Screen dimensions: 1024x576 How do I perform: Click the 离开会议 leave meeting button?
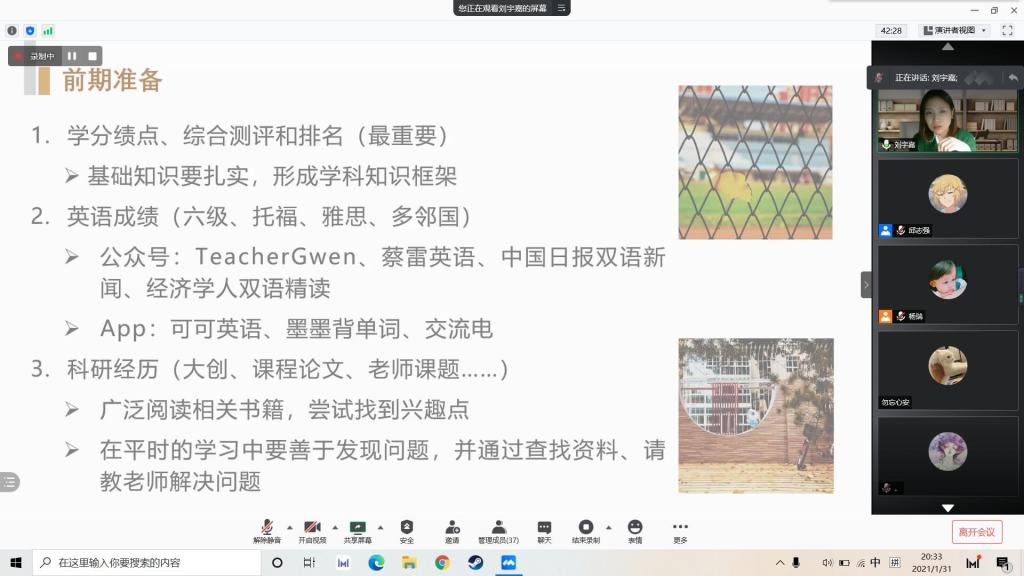pyautogui.click(x=976, y=532)
